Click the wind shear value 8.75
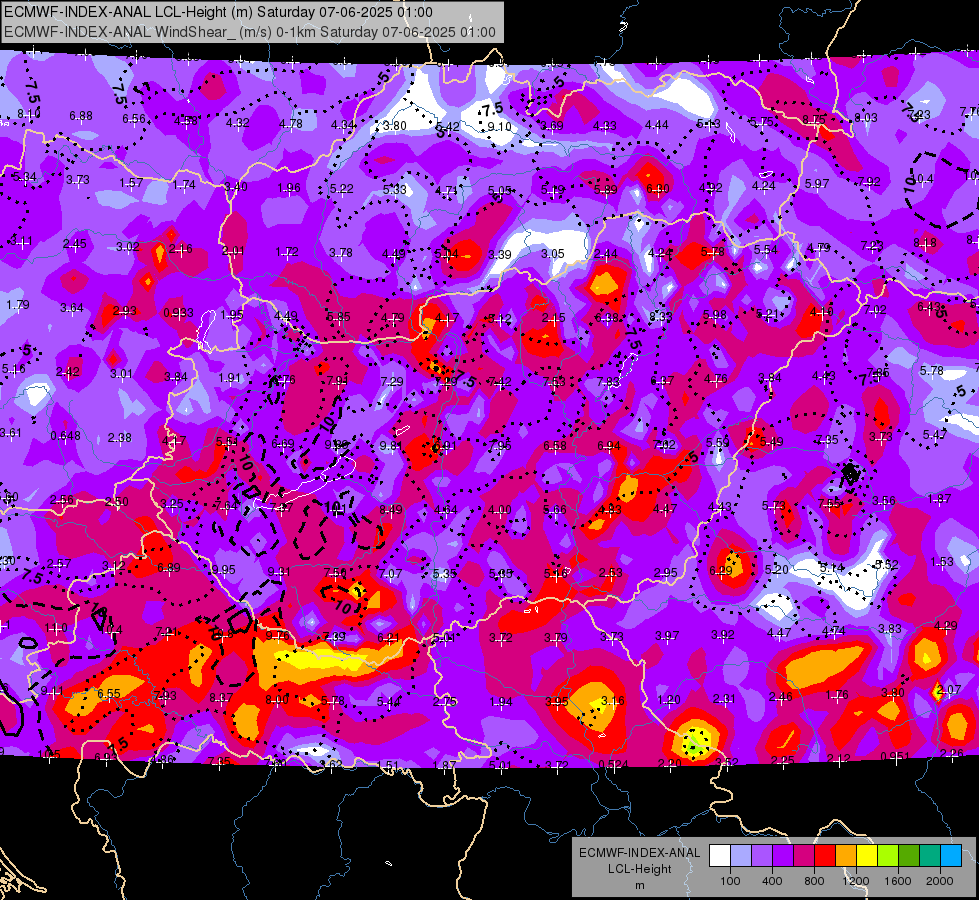Viewport: 979px width, 900px height. click(x=815, y=119)
